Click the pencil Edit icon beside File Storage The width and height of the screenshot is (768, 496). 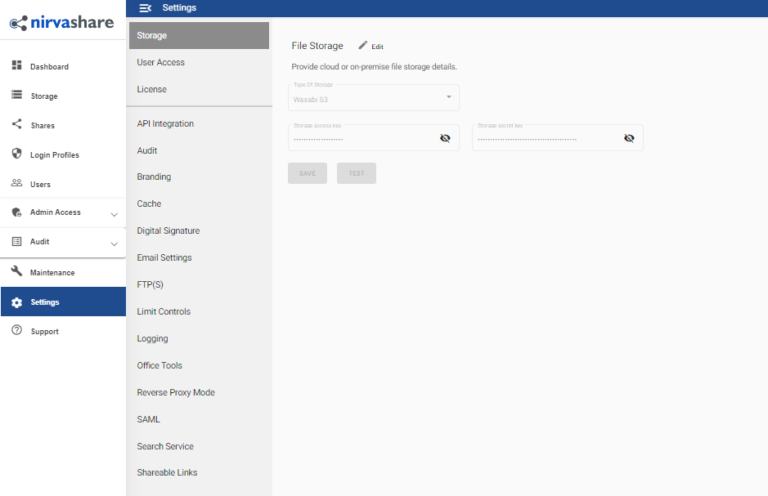(x=363, y=46)
